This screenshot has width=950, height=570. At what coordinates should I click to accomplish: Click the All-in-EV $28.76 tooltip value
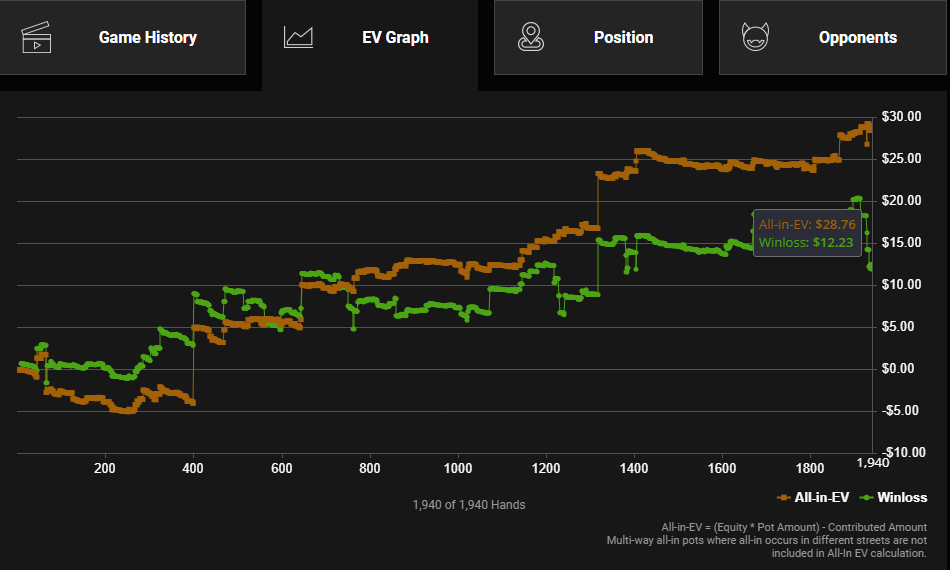(x=835, y=224)
